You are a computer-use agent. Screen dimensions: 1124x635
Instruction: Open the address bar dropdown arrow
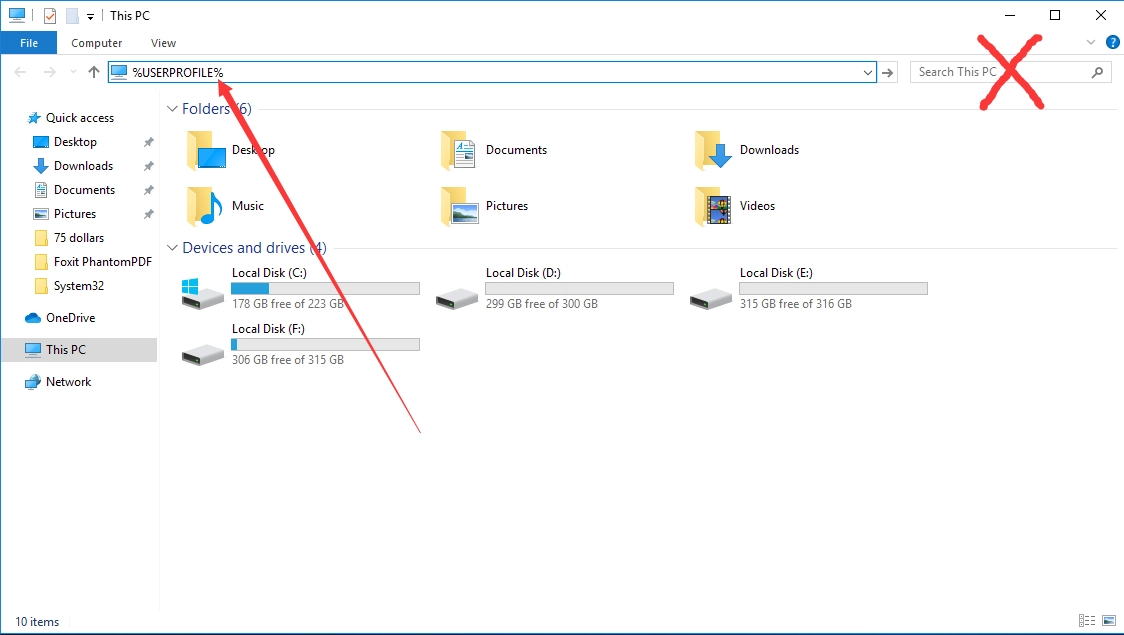coord(868,72)
